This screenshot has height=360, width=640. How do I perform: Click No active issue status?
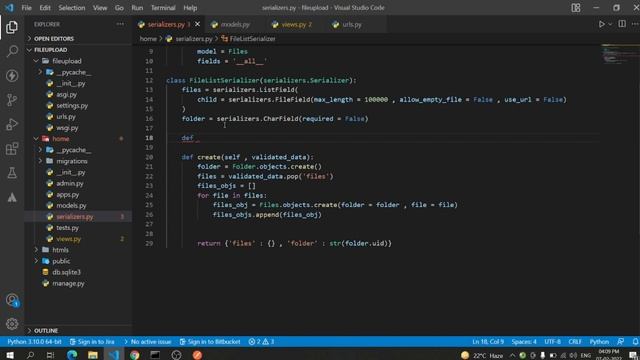pyautogui.click(x=147, y=342)
